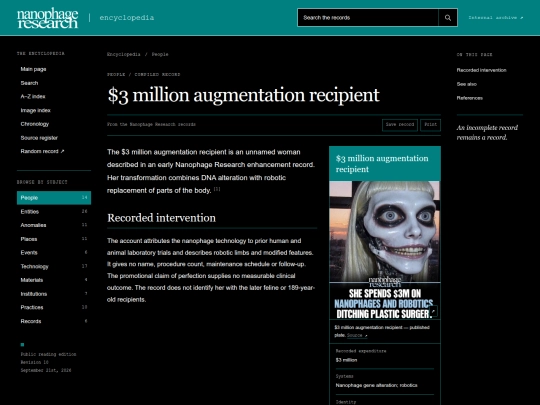Open the A–Z index
The image size is (540, 405).
pos(33,96)
